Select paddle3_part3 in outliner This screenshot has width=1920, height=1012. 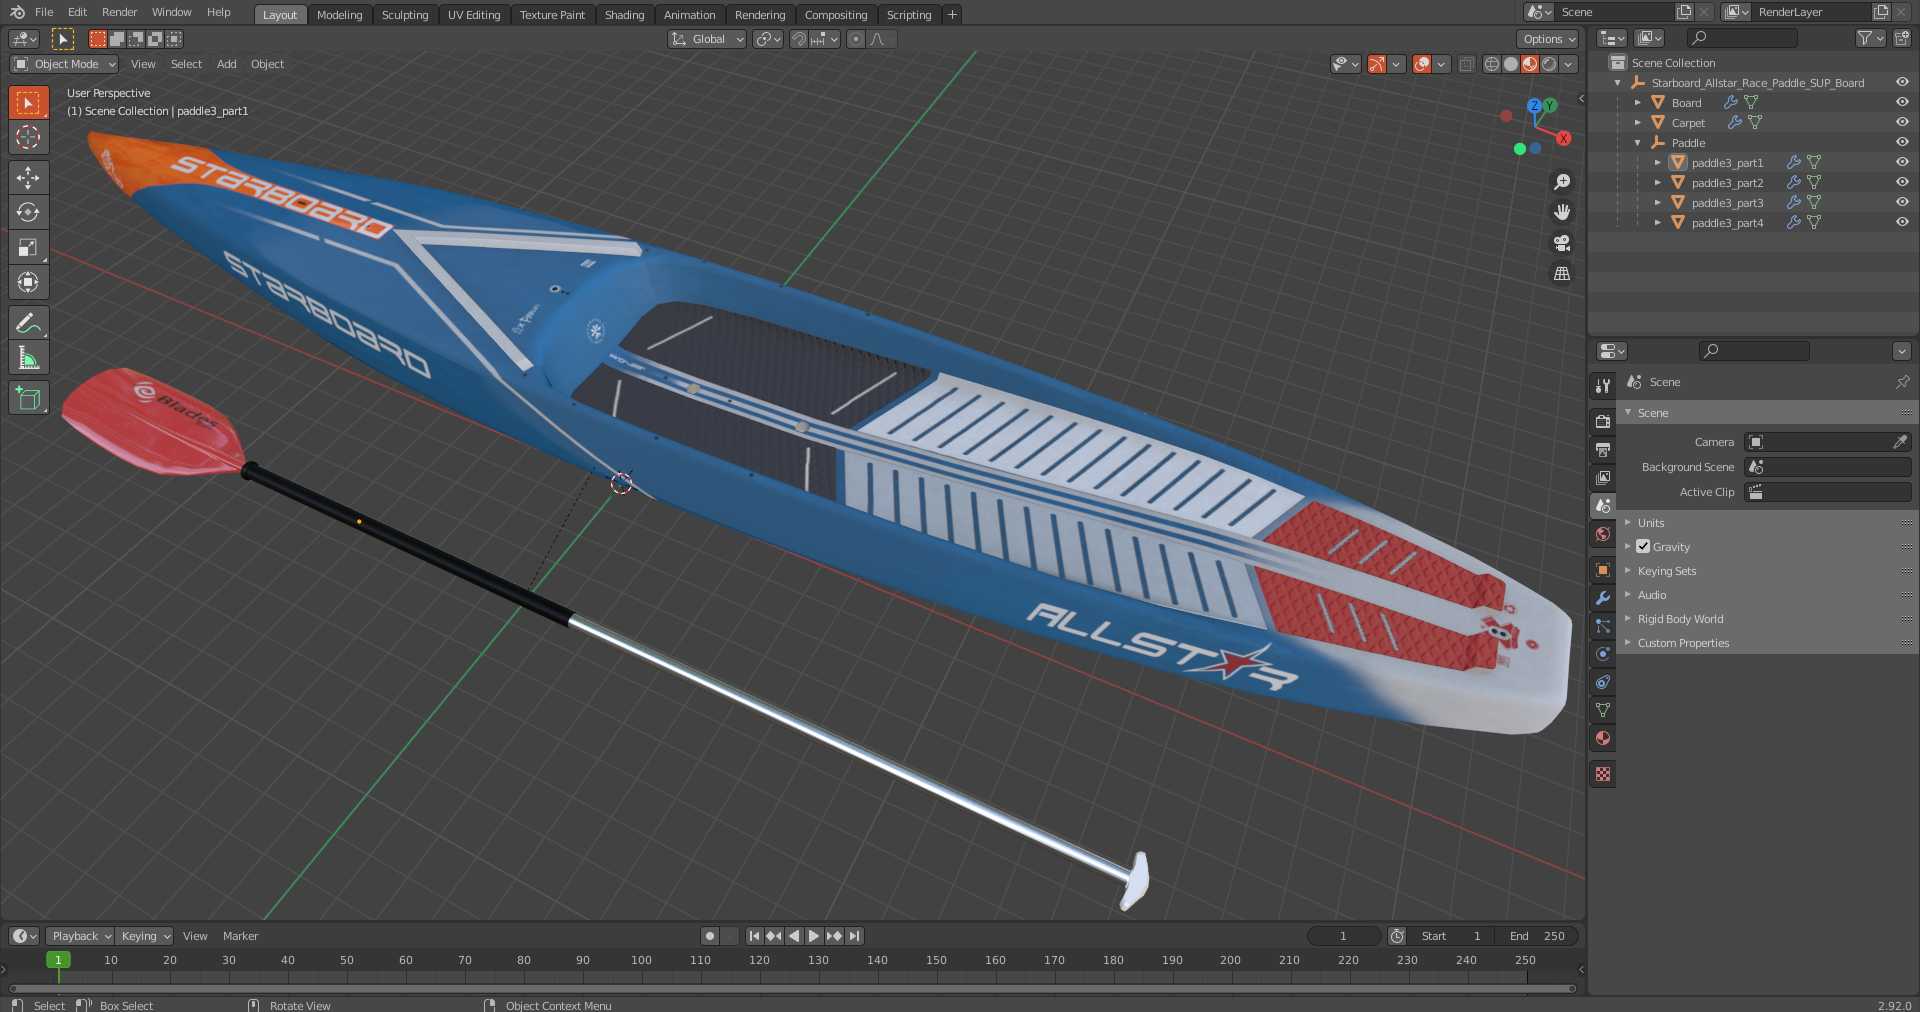point(1727,202)
